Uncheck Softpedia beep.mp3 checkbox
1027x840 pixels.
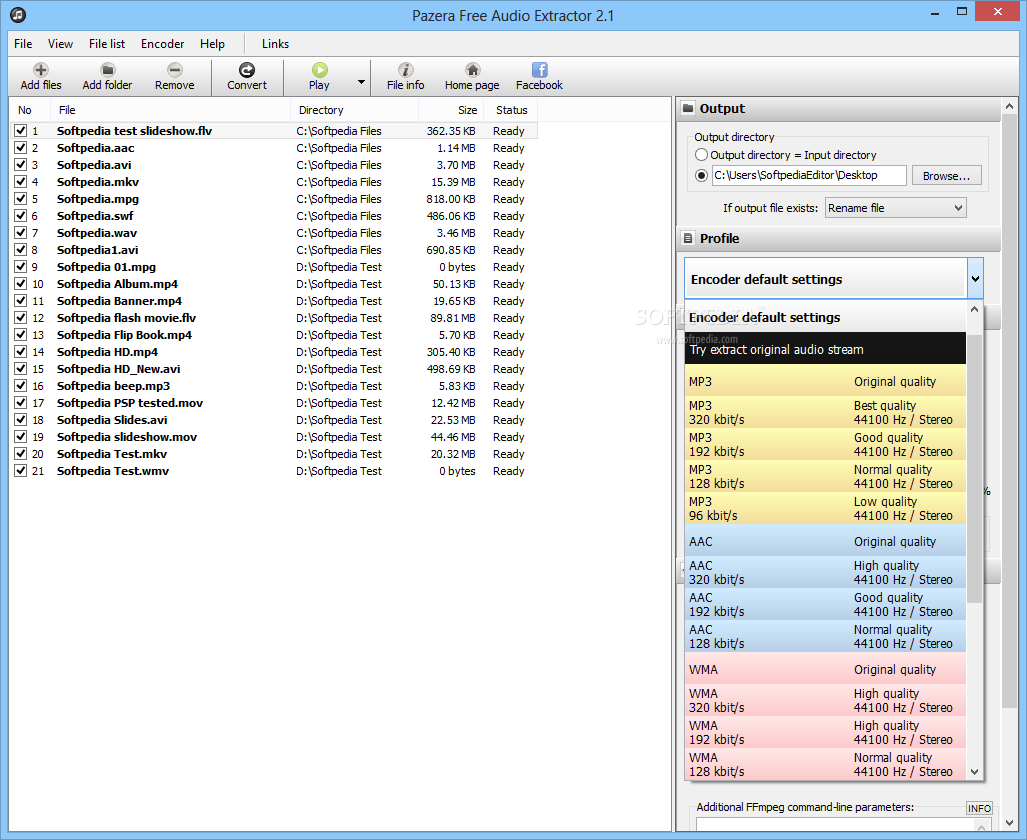[21, 386]
